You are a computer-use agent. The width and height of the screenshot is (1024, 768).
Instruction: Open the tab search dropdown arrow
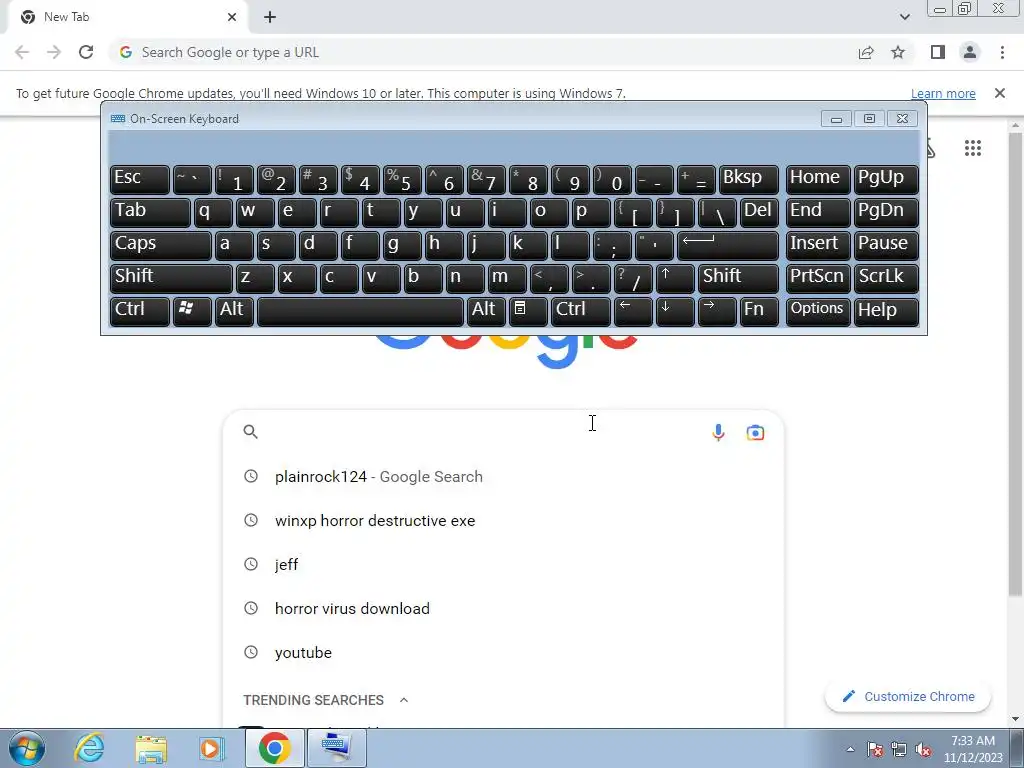tap(904, 17)
